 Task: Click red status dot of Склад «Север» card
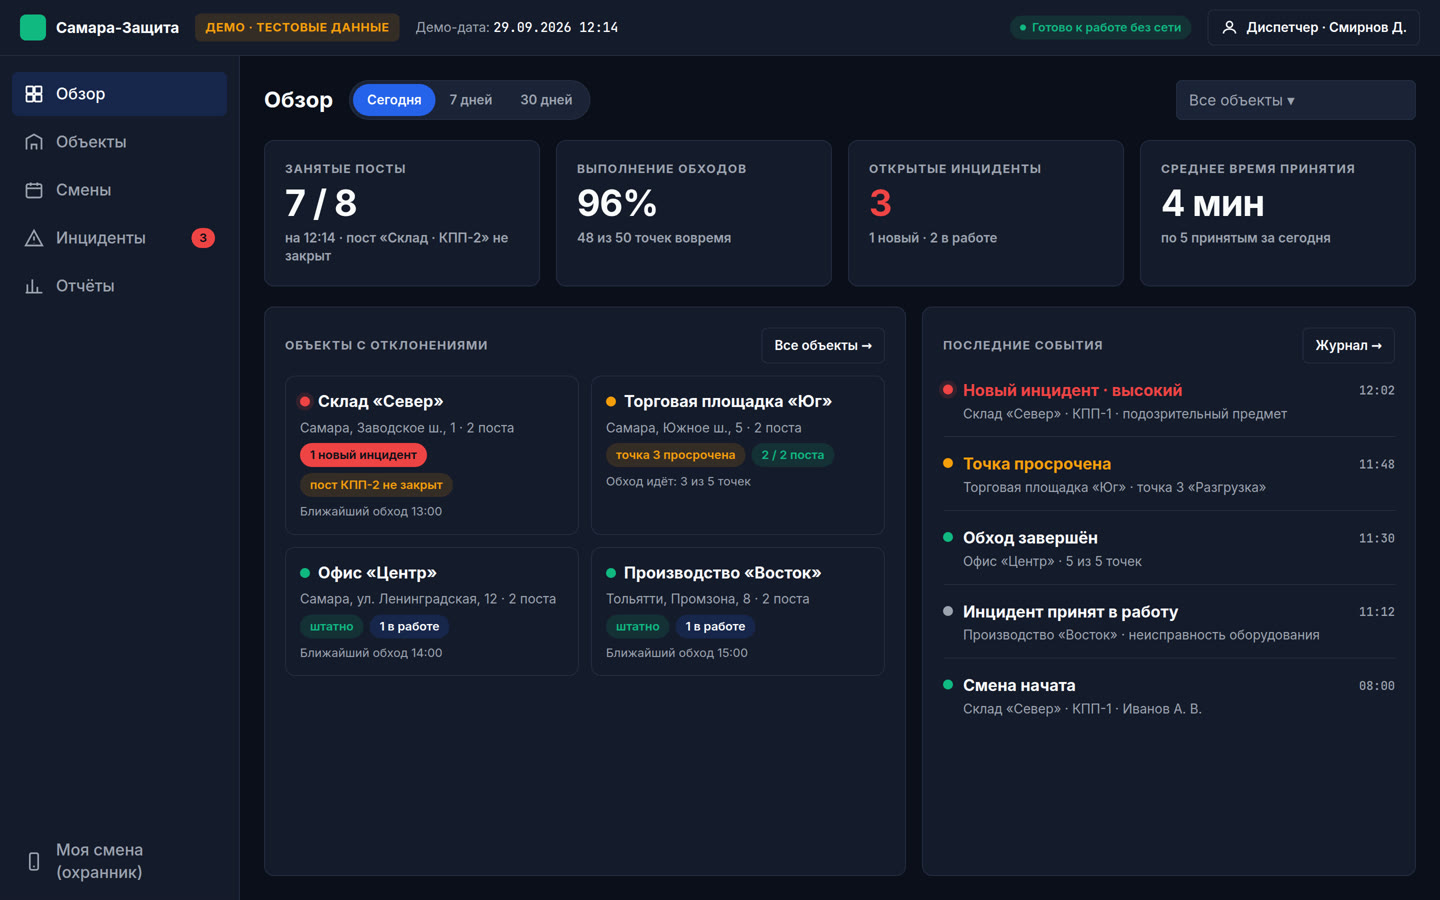[305, 402]
